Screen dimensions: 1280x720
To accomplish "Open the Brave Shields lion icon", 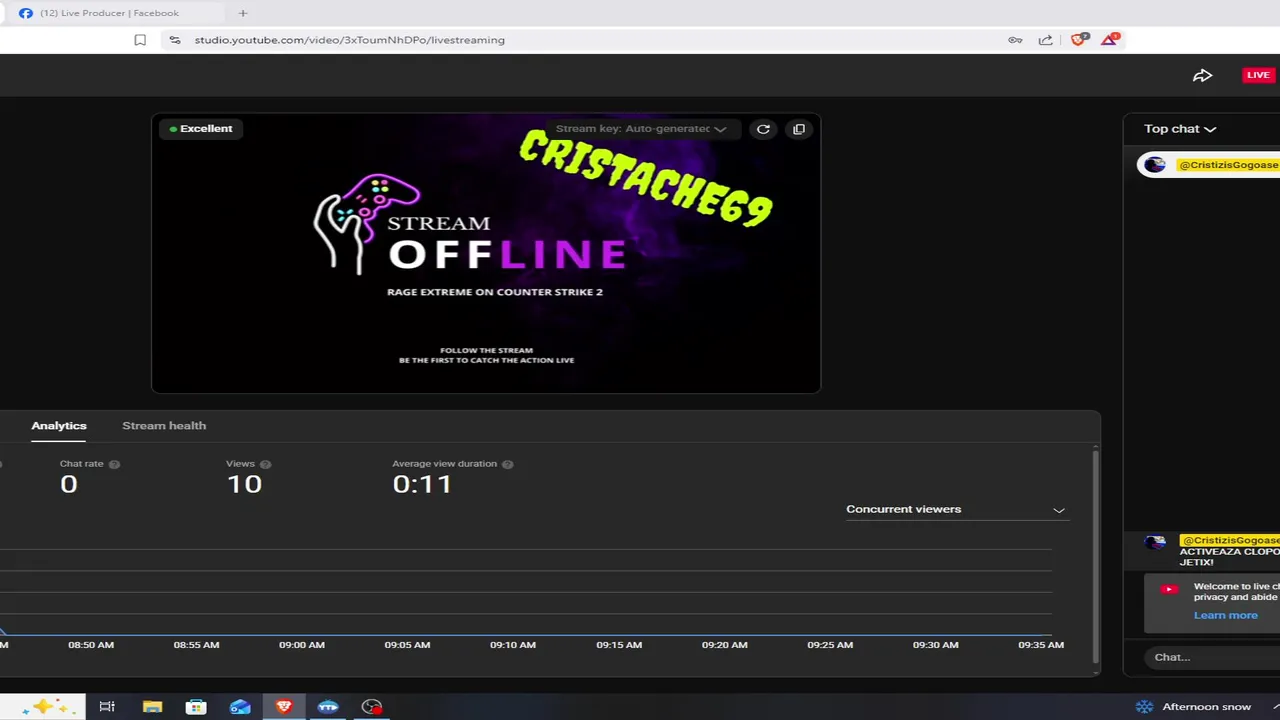I will click(x=1078, y=40).
